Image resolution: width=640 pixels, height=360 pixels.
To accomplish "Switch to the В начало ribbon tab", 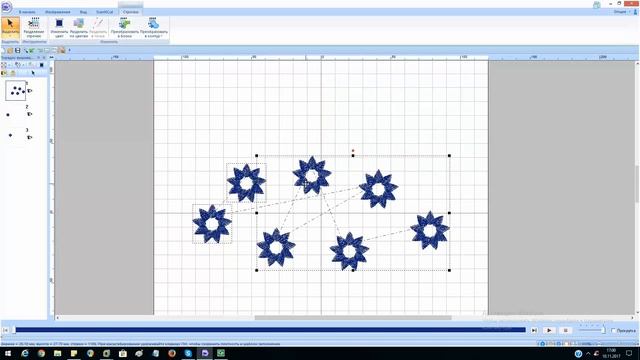I will point(27,12).
